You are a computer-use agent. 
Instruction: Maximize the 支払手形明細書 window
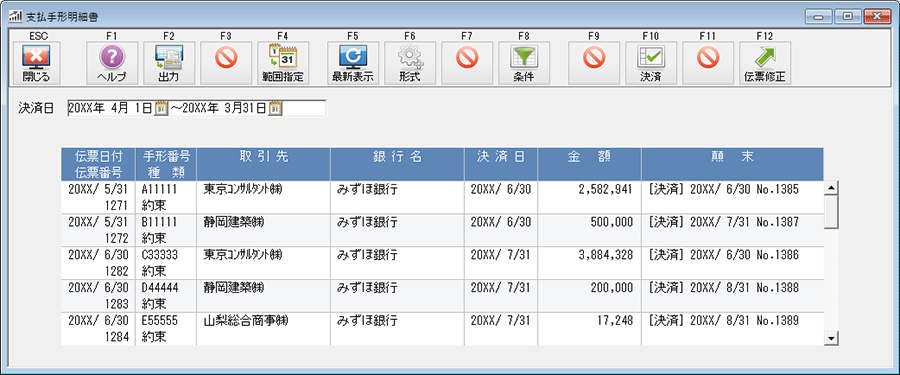coord(847,16)
